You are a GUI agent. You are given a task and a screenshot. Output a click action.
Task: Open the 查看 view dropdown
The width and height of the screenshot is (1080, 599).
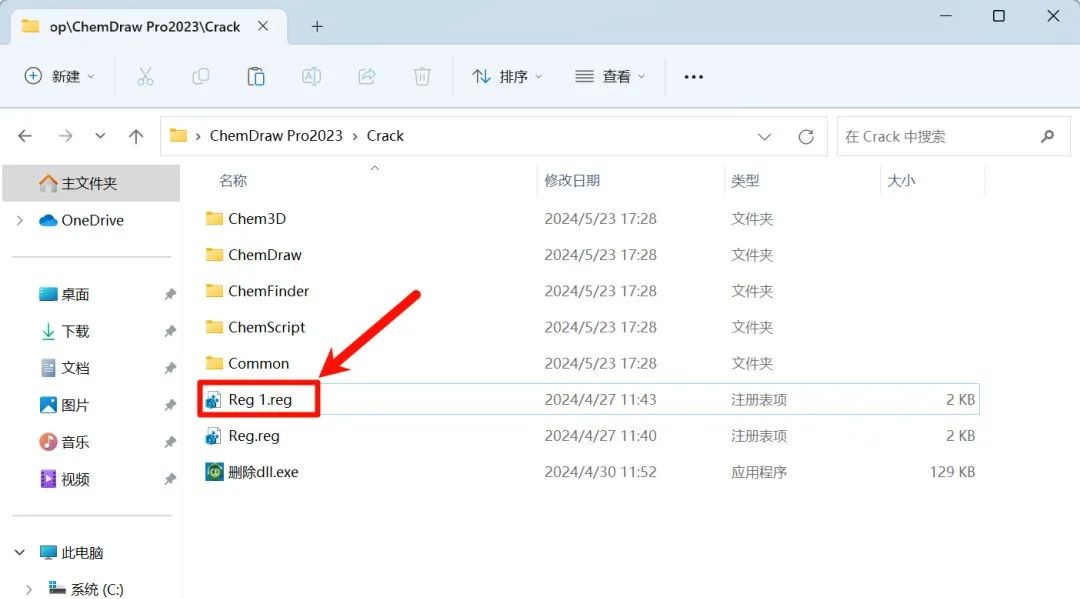610,76
